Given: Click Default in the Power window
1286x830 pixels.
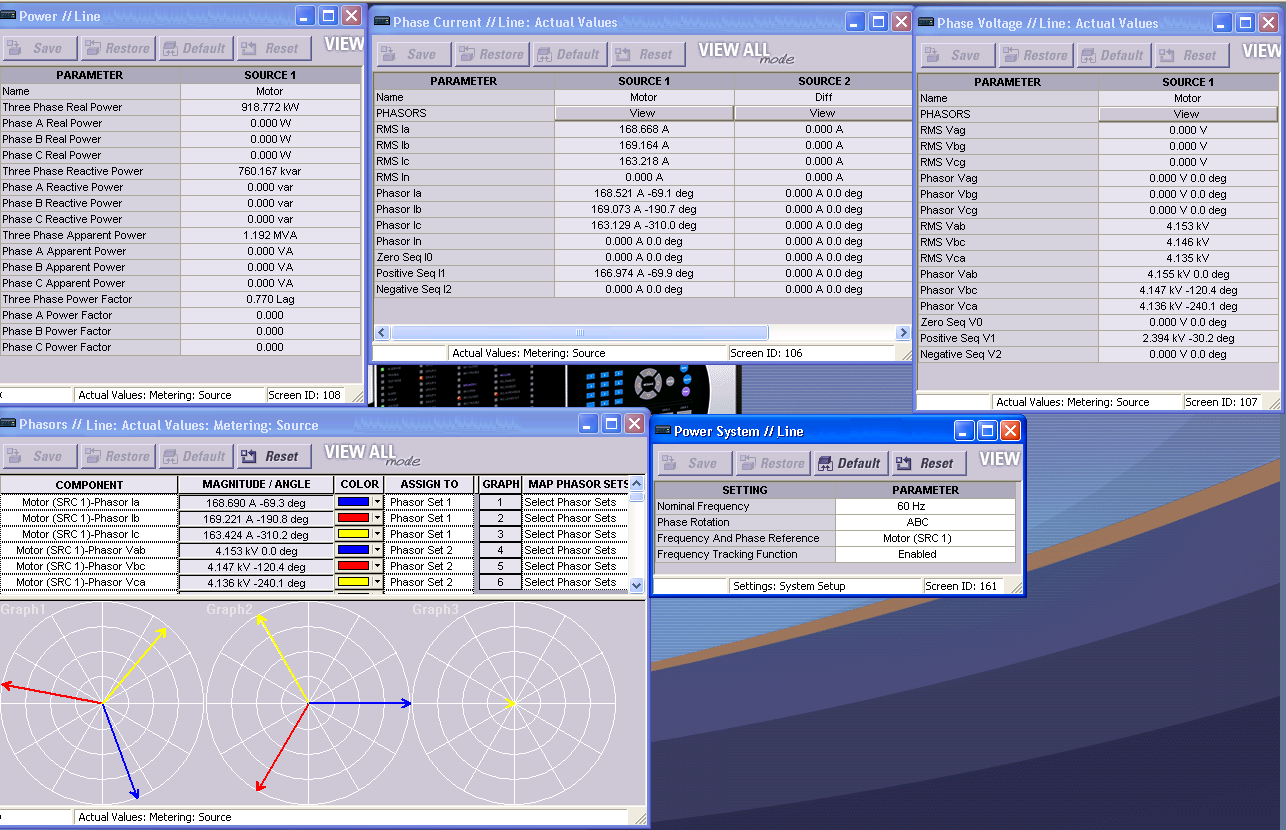Looking at the screenshot, I should (x=195, y=48).
